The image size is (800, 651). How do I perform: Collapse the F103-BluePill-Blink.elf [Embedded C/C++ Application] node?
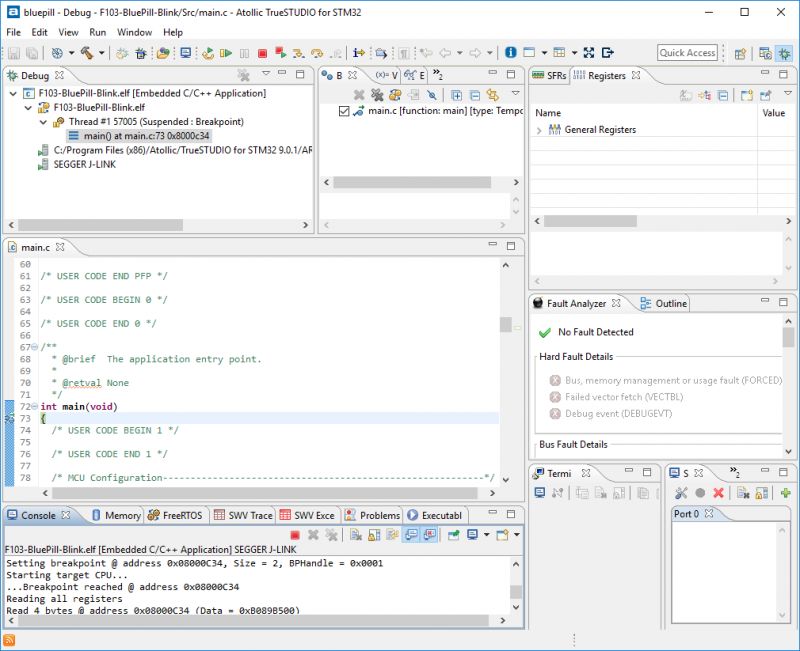[x=13, y=93]
